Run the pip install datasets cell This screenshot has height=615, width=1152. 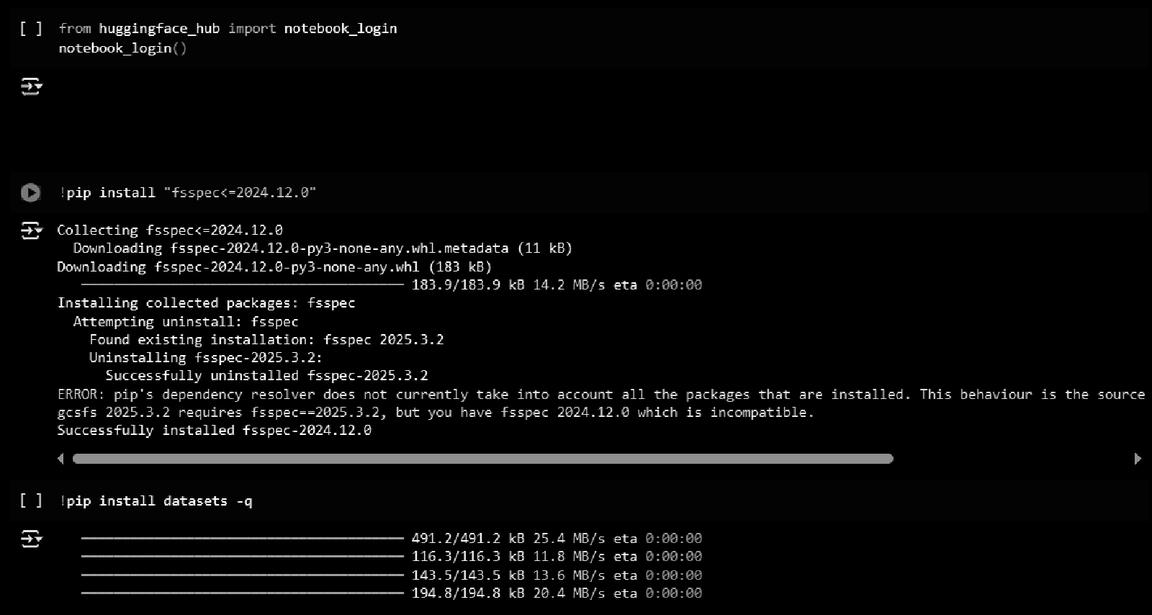31,500
